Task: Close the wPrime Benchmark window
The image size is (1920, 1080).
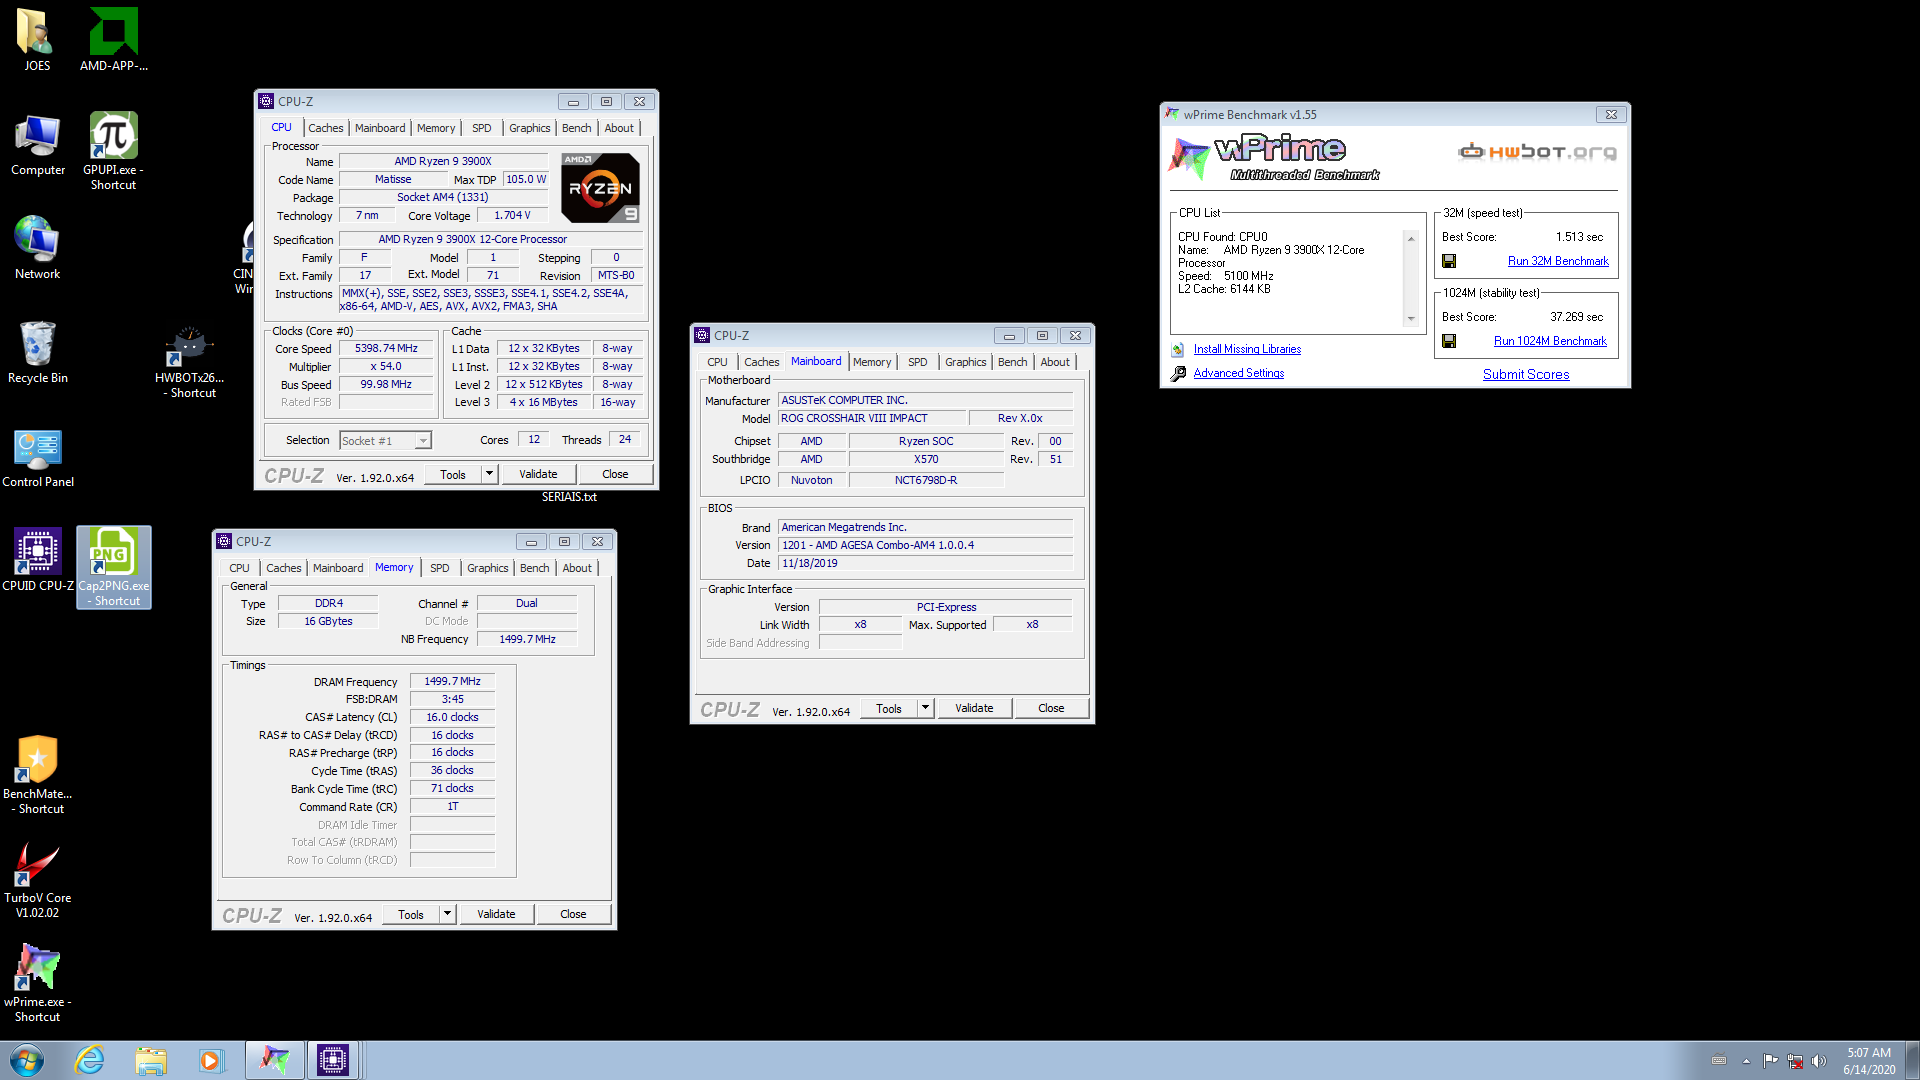Action: pos(1611,114)
